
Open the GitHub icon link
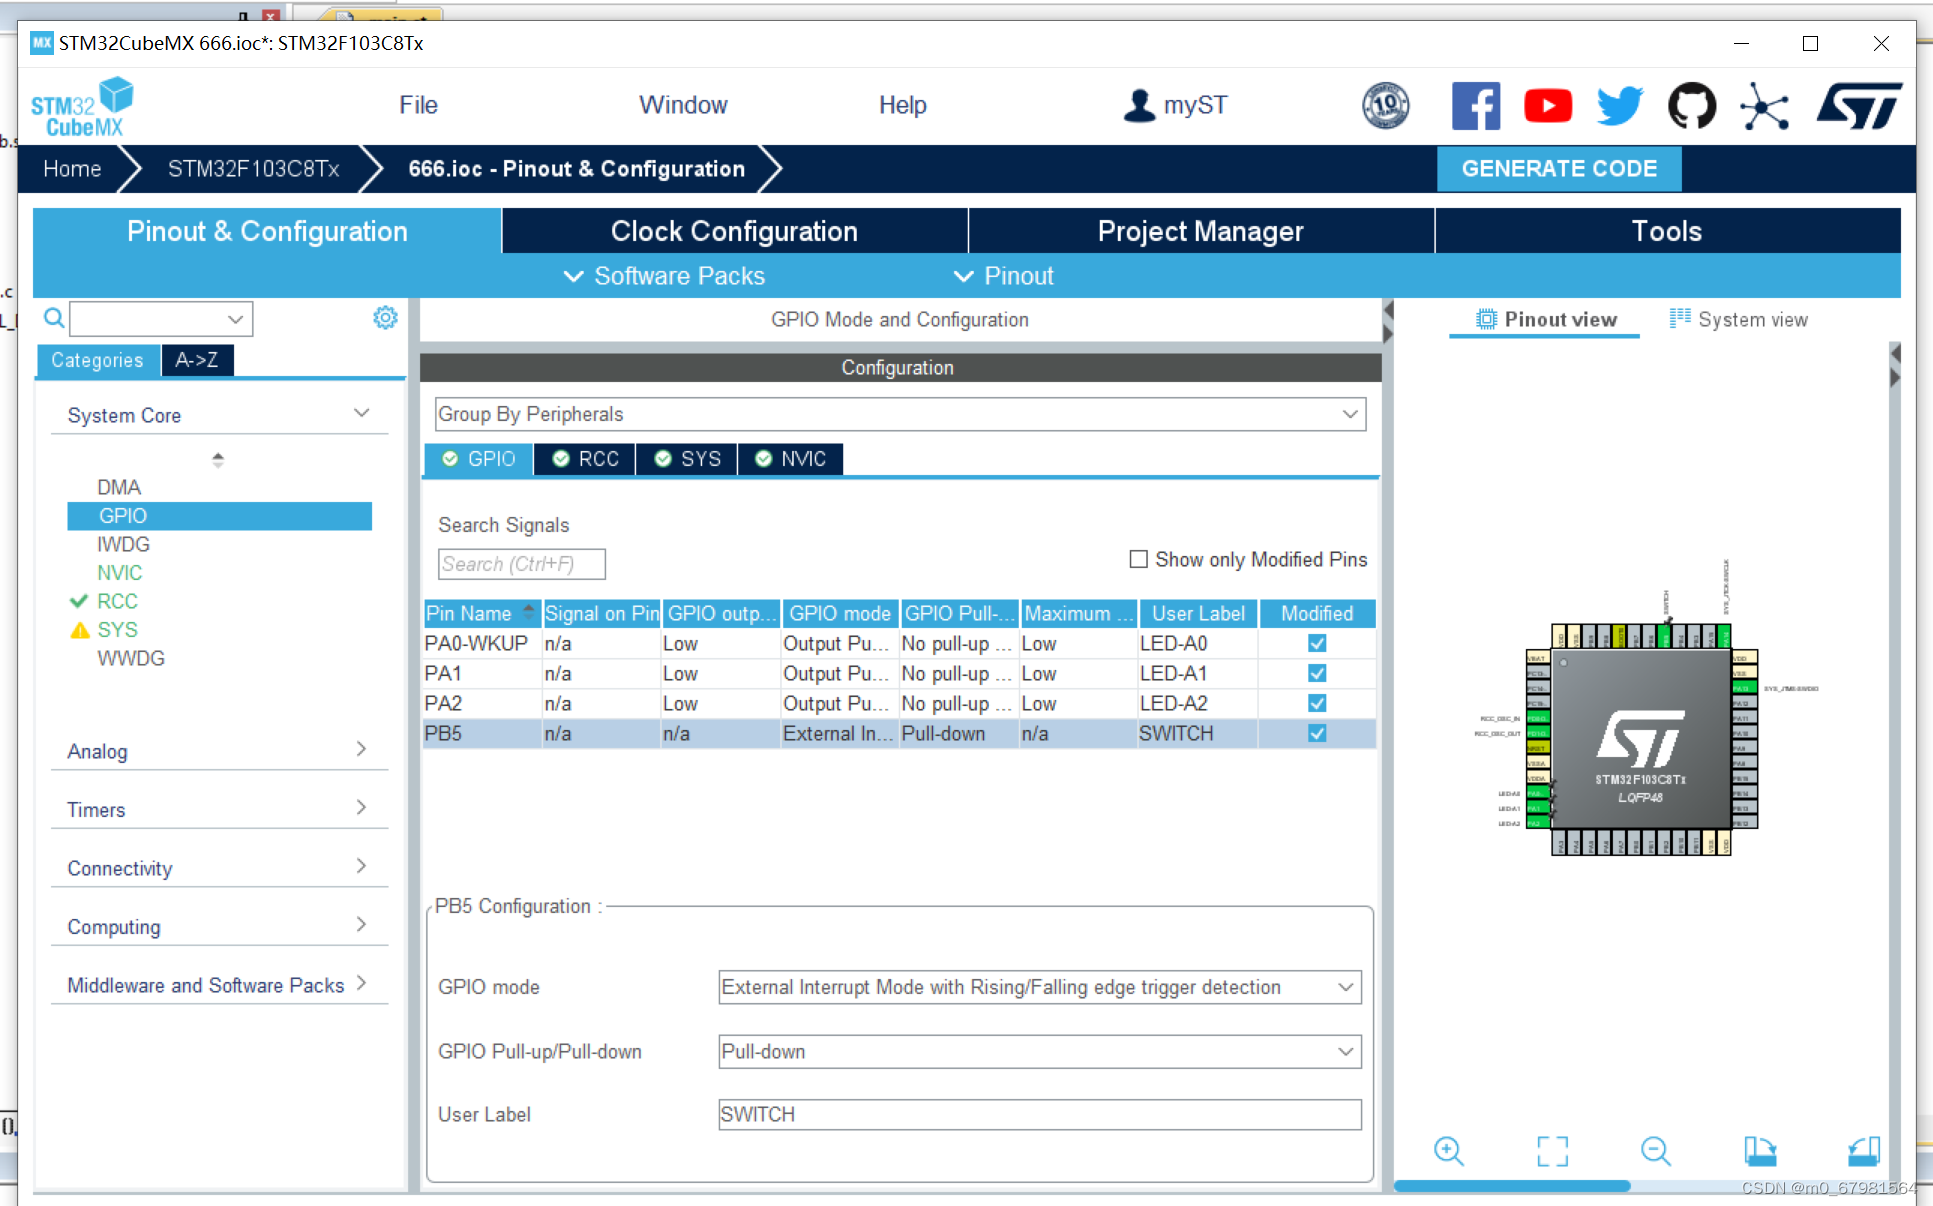(x=1692, y=106)
